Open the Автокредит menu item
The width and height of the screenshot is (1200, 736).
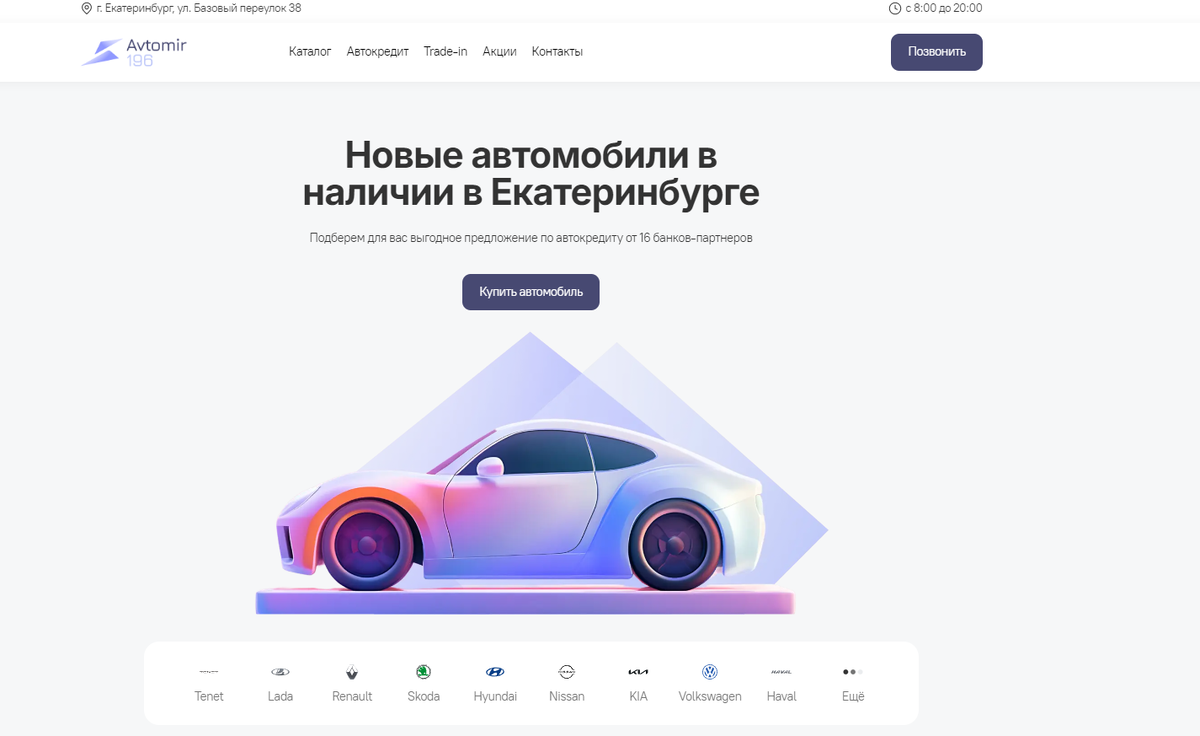pyautogui.click(x=378, y=52)
